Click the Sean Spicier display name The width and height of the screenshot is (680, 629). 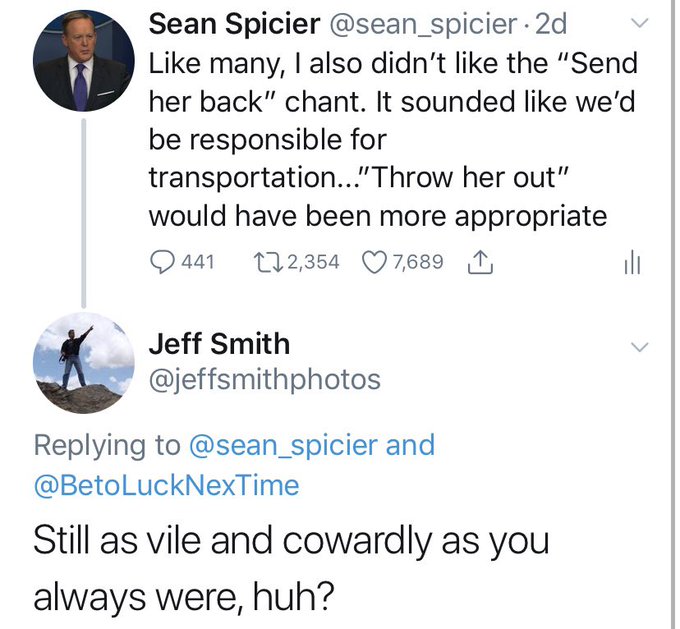(x=235, y=24)
